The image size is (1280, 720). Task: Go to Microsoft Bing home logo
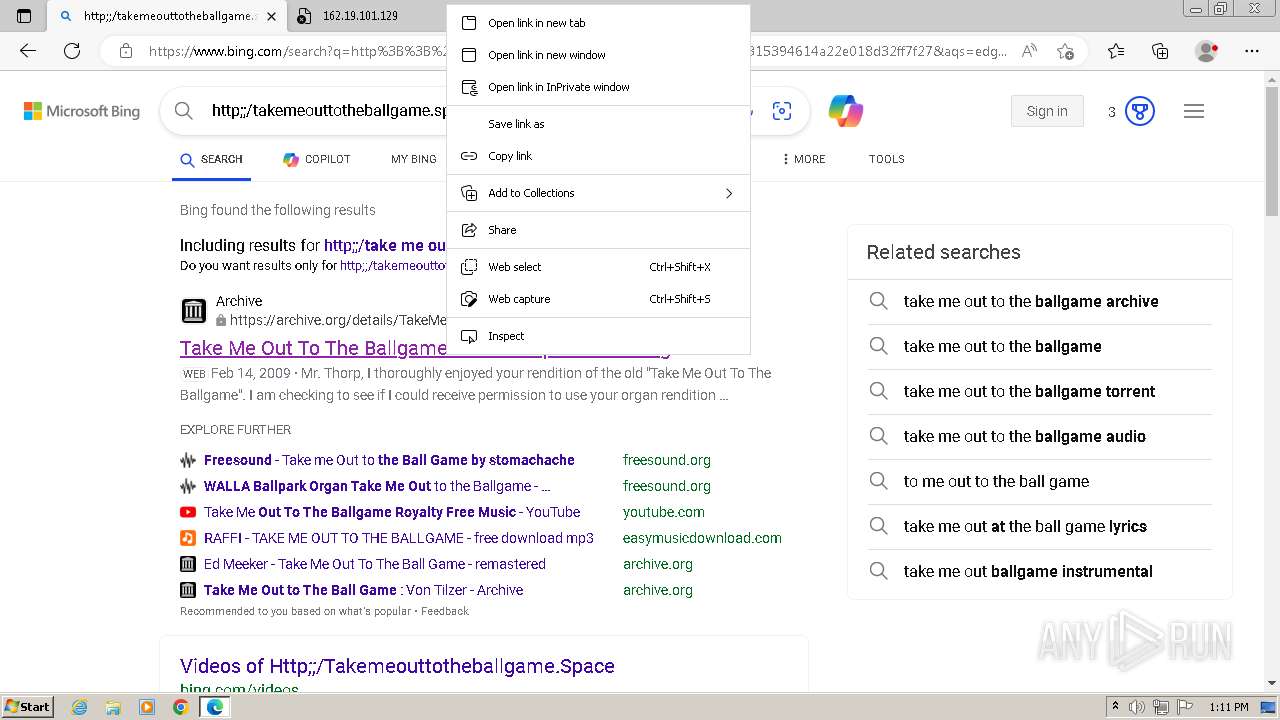[x=82, y=111]
